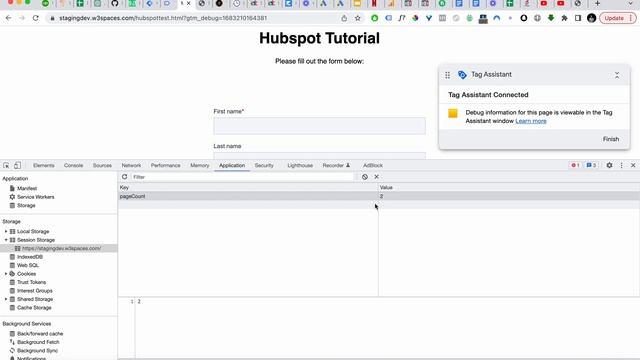640x360 pixels.
Task: Switch to the Performance tab
Action: pyautogui.click(x=165, y=165)
